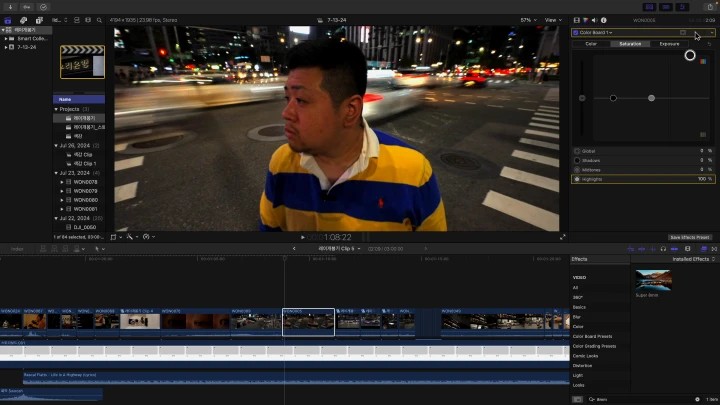The width and height of the screenshot is (720, 405).
Task: Switch to the Exposure tab
Action: coord(669,44)
